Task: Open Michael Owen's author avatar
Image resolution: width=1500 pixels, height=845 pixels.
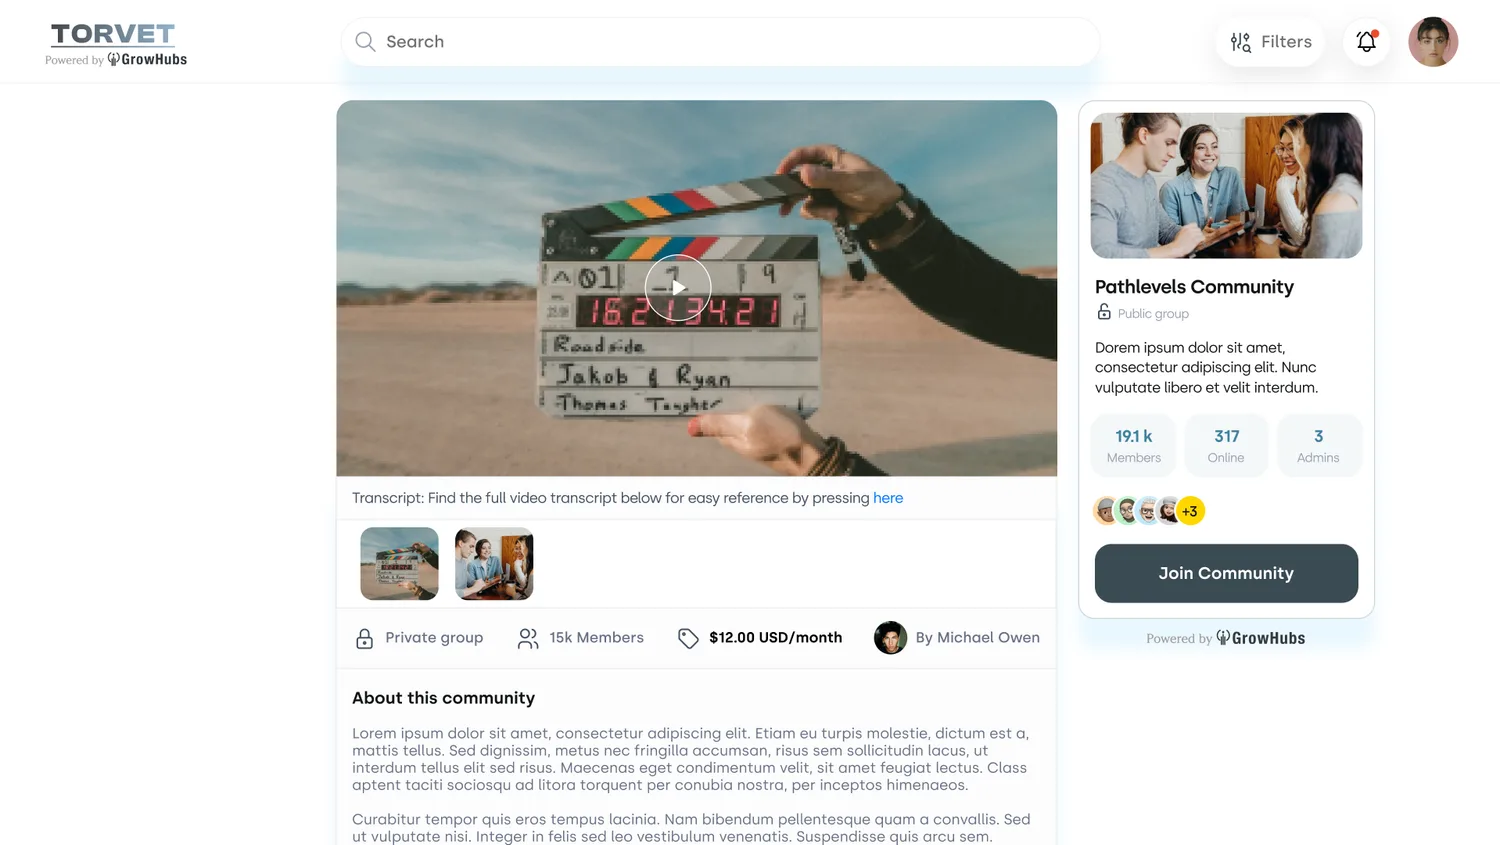Action: (x=890, y=638)
